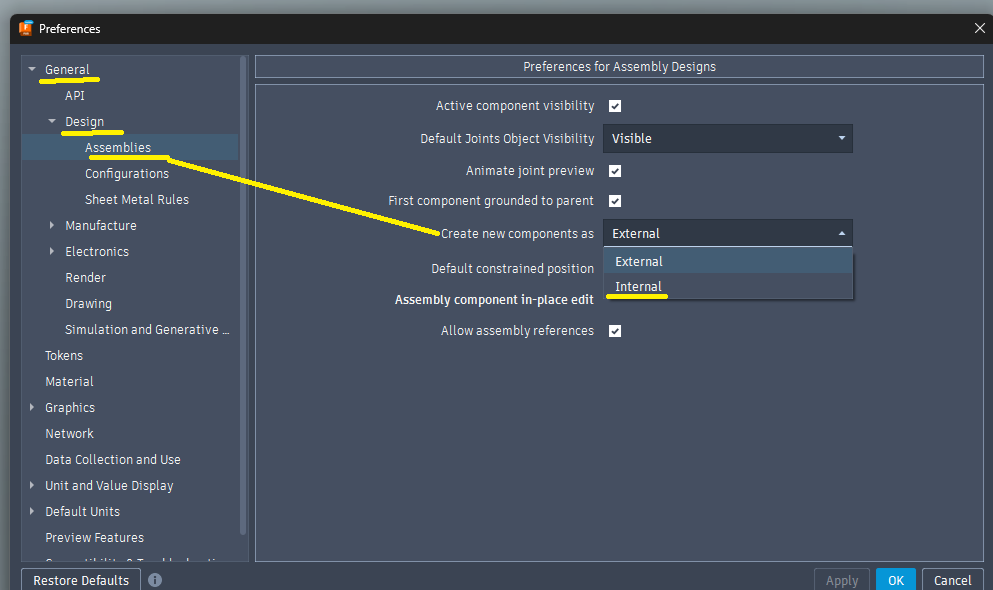
Task: Toggle the Allow assembly references checkbox
Action: (615, 330)
